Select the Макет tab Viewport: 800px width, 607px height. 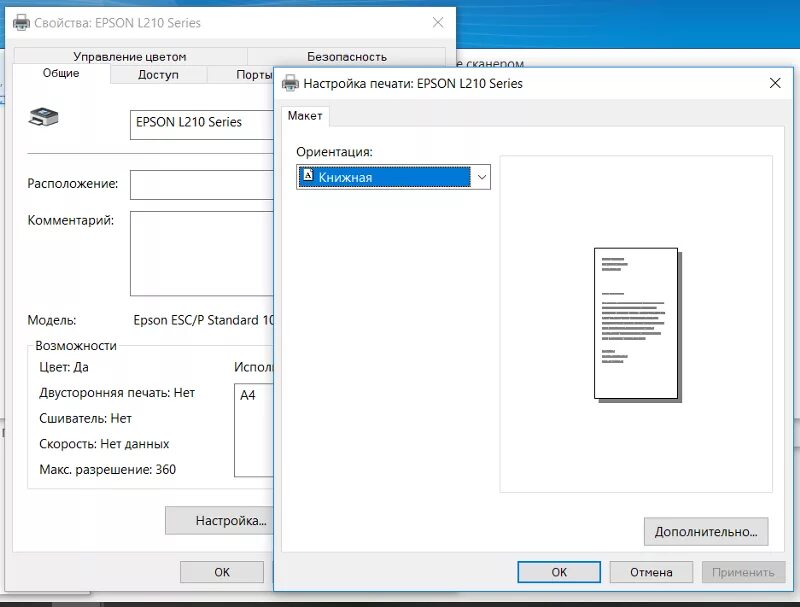[305, 116]
